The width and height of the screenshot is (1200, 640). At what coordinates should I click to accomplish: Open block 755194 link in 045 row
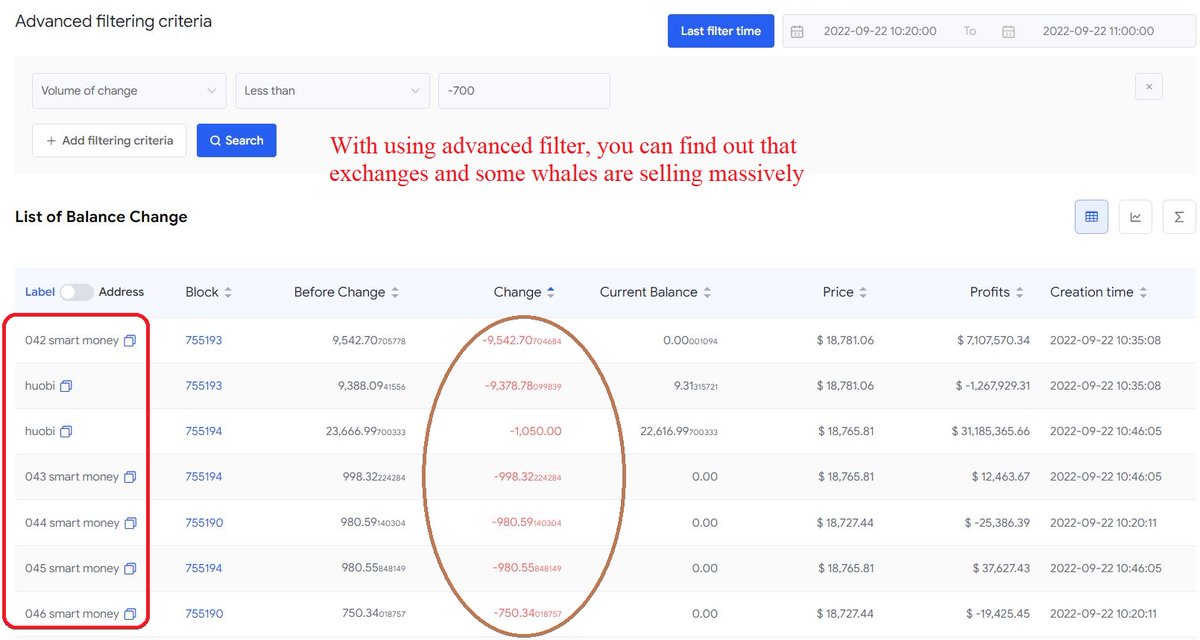pyautogui.click(x=204, y=568)
